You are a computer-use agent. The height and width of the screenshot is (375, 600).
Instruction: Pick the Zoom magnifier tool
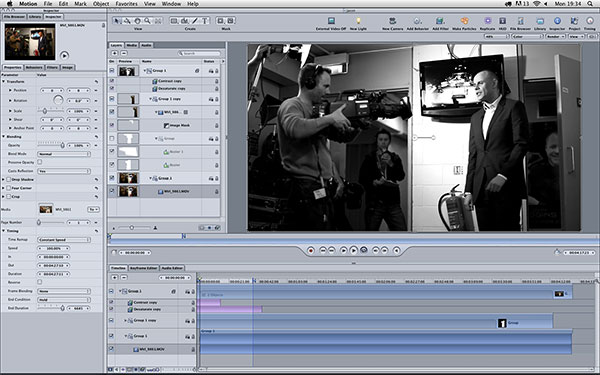click(147, 21)
